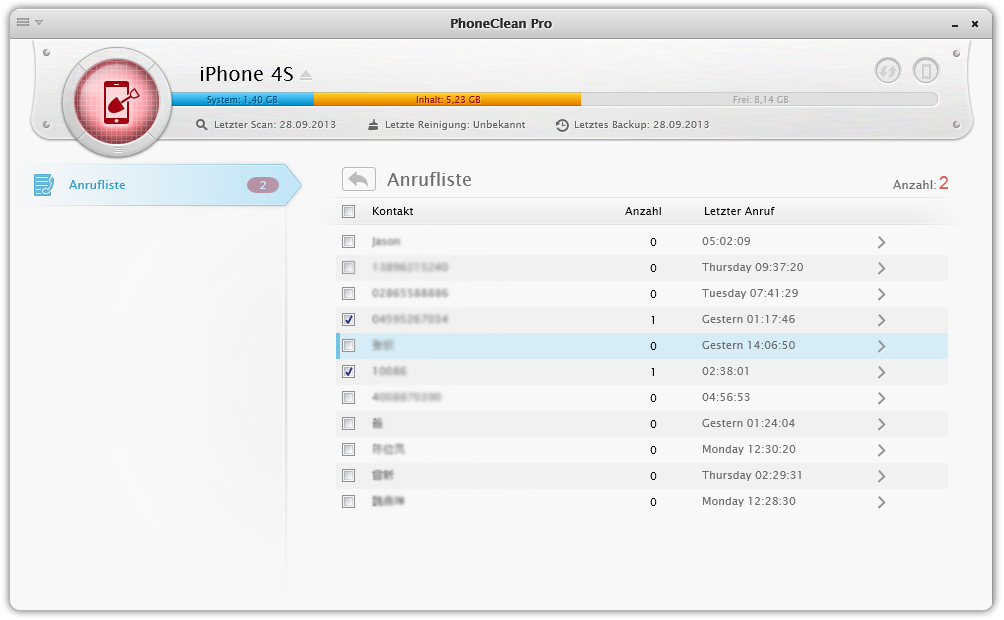Click the Letztes Backup clock icon
The width and height of the screenshot is (1004, 620).
(562, 126)
